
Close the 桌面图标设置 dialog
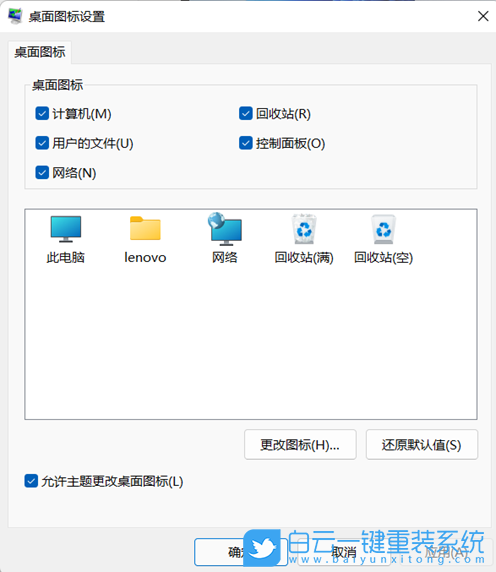tap(483, 16)
